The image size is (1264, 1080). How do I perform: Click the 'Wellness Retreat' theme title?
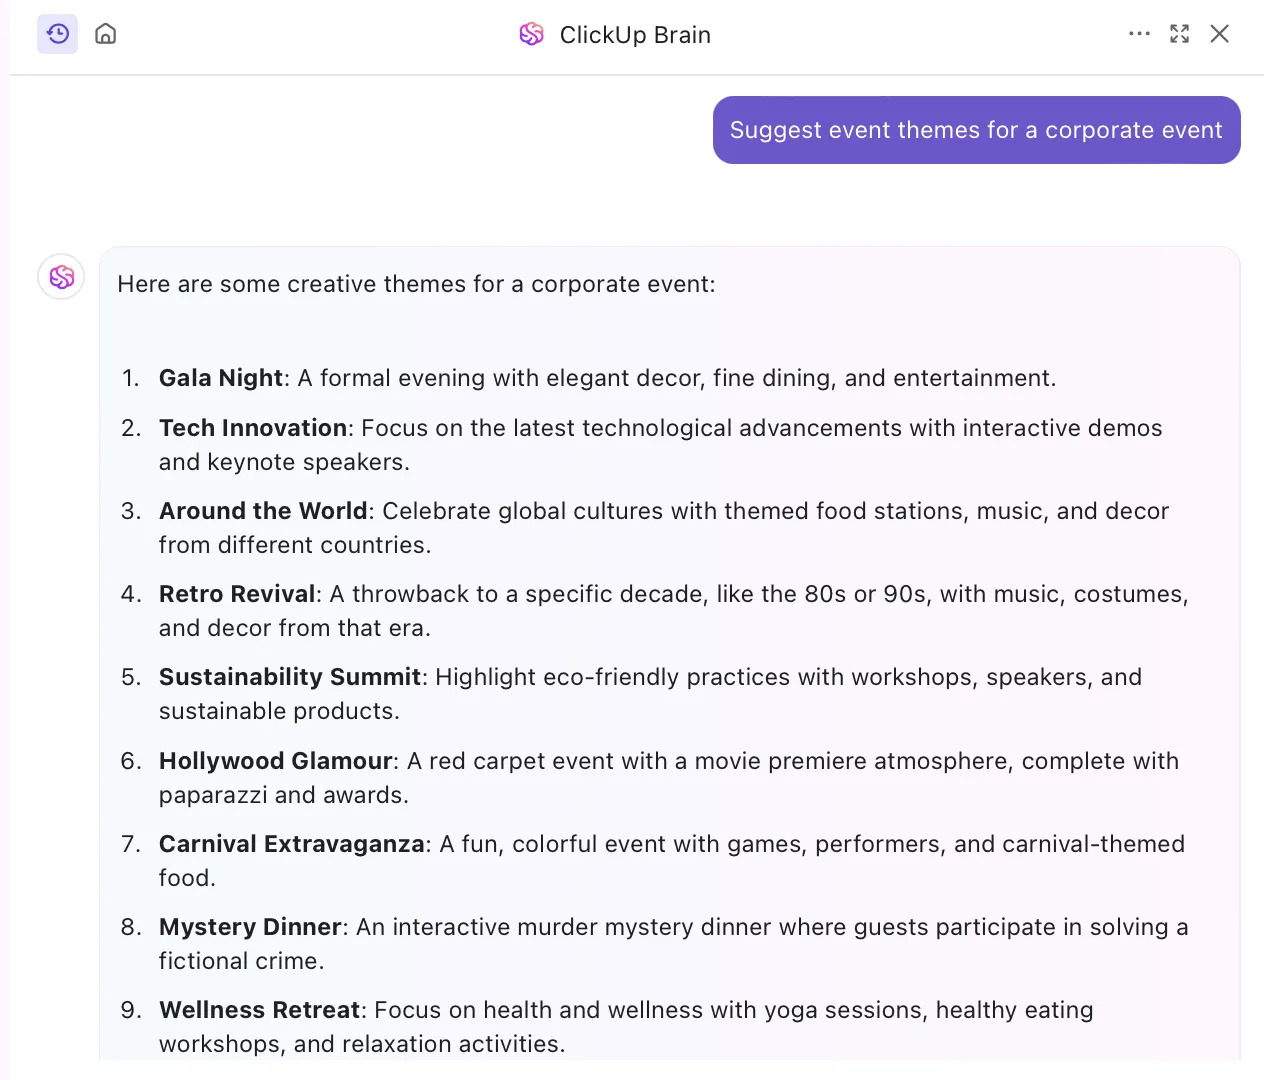pos(259,1010)
